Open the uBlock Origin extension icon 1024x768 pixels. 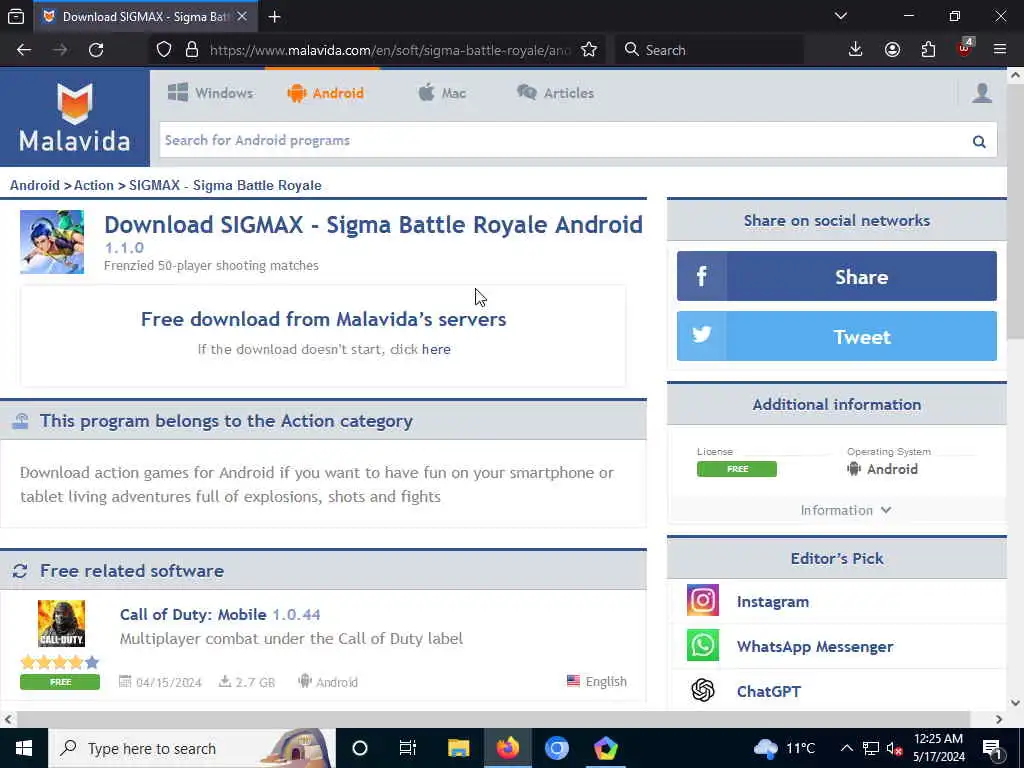pyautogui.click(x=965, y=48)
